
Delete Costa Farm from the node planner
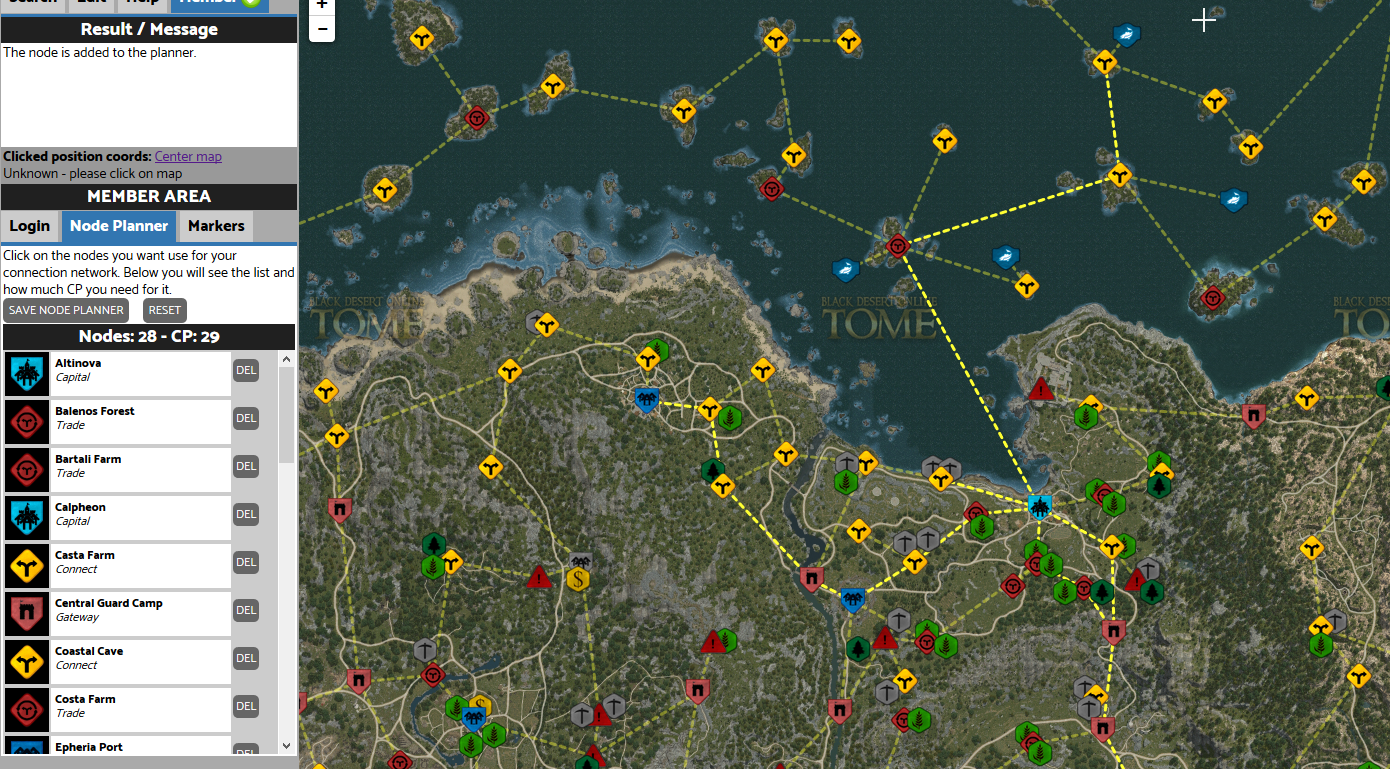tap(246, 706)
